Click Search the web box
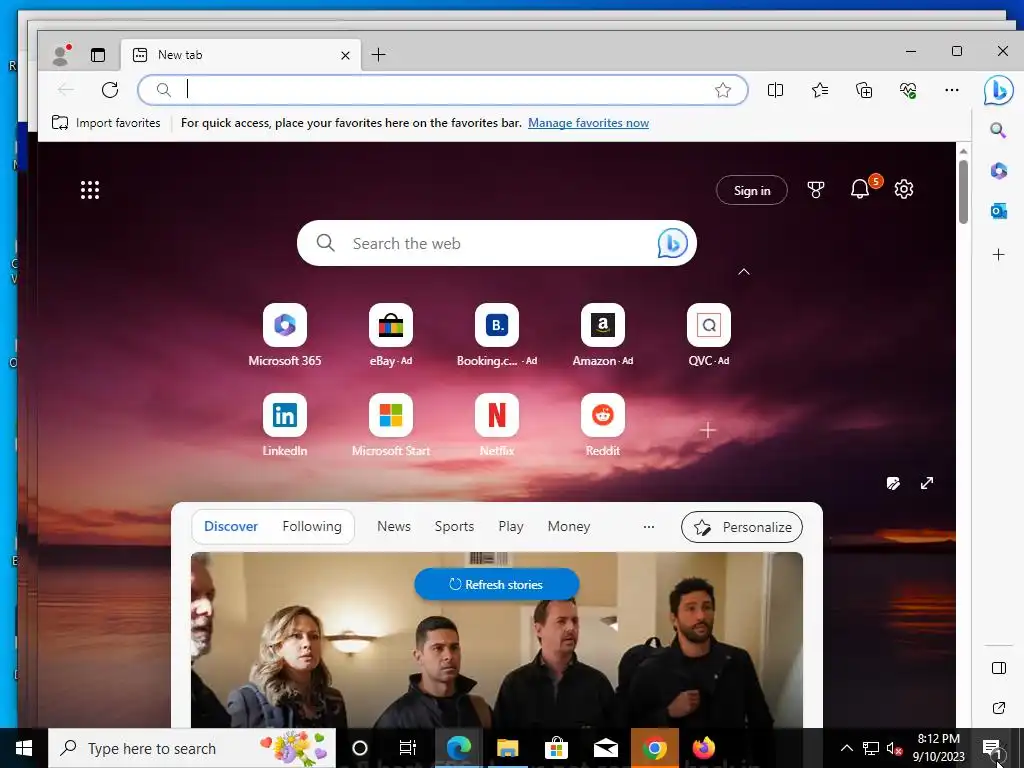1024x768 pixels. pos(496,243)
